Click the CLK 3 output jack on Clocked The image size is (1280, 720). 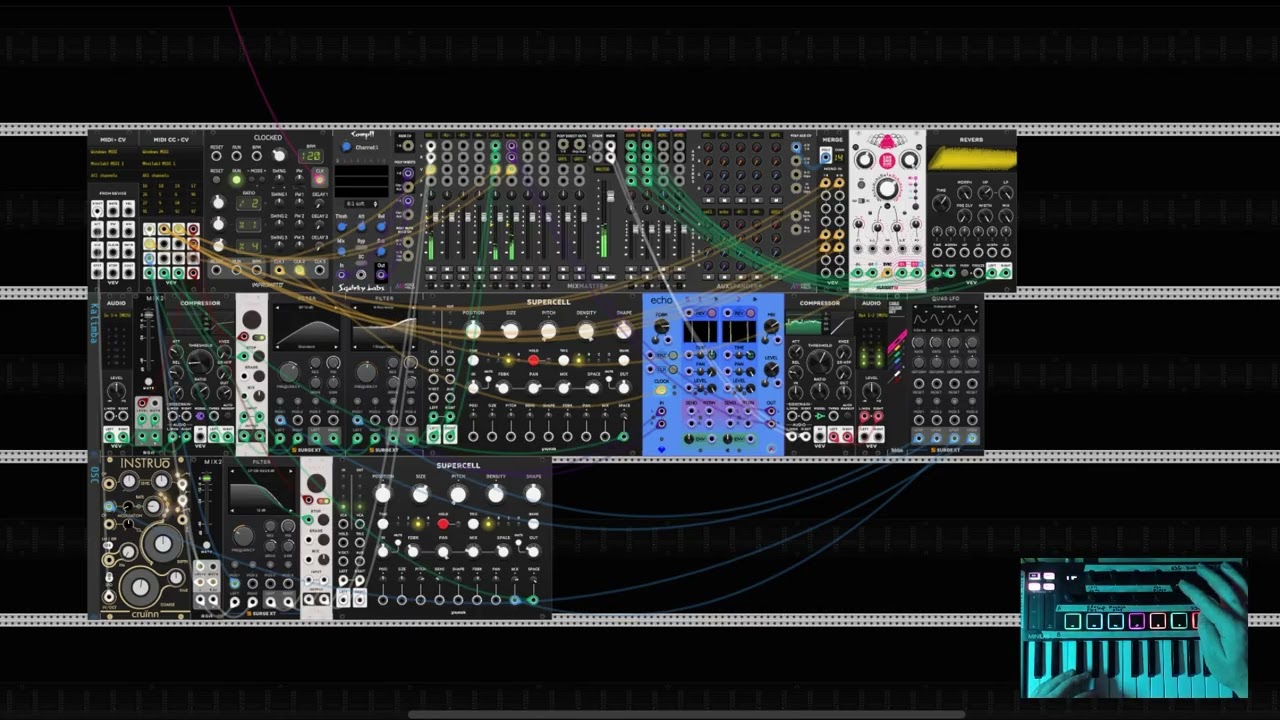point(319,270)
